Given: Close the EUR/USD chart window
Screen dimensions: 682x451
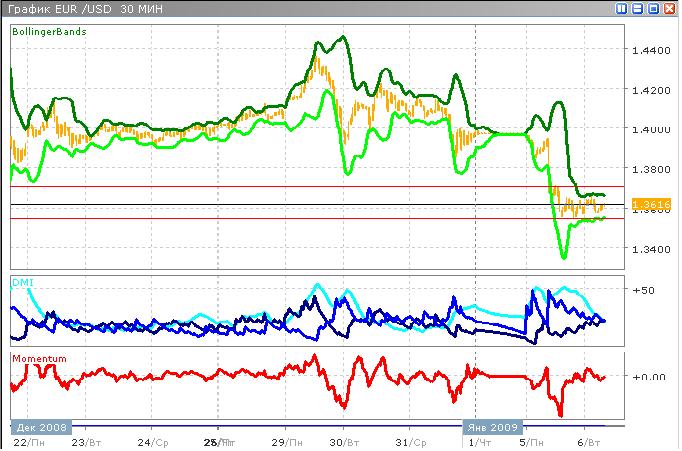Looking at the screenshot, I should coord(669,8).
